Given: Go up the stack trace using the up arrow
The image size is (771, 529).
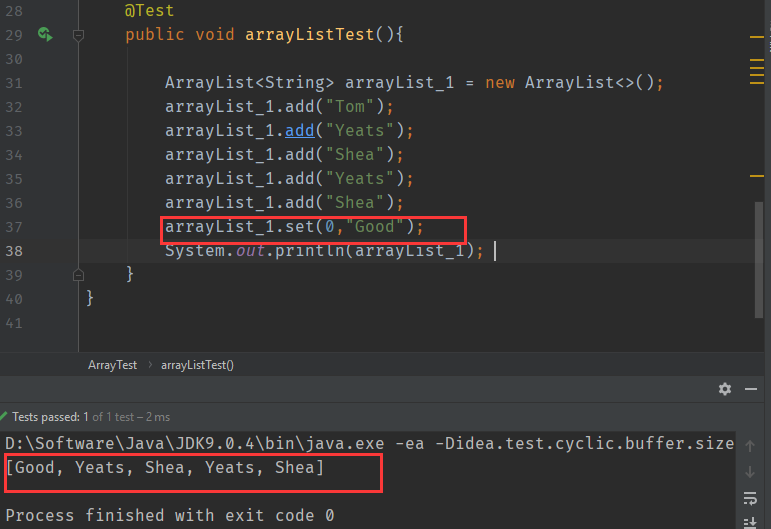Looking at the screenshot, I should [750, 446].
